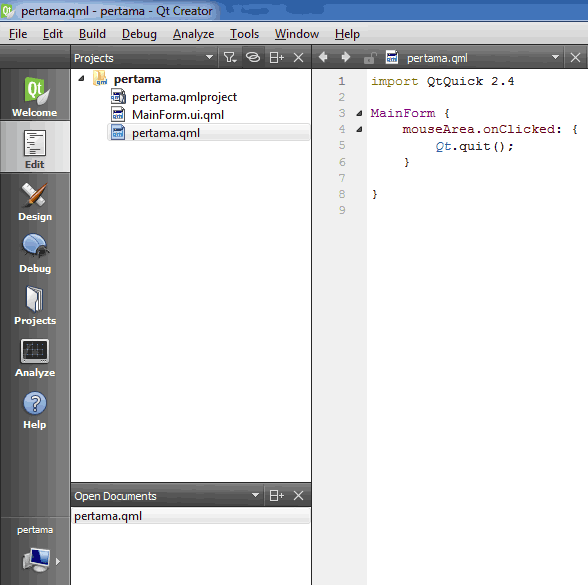
Task: Click mouseArea.onClicked text in code editor
Action: (479, 129)
